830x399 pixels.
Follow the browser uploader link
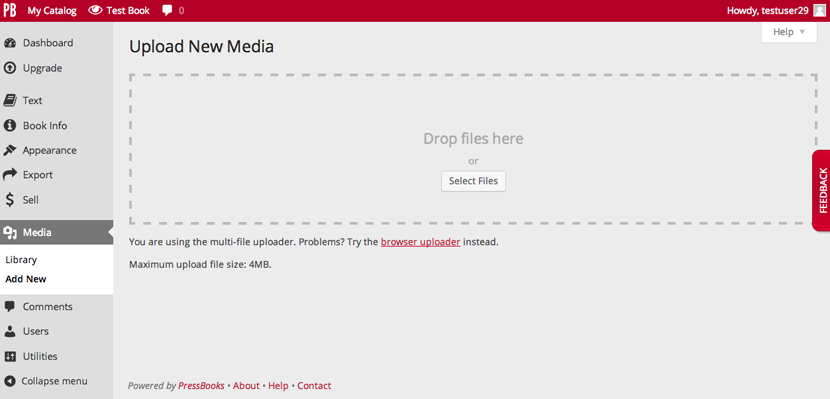click(x=420, y=242)
